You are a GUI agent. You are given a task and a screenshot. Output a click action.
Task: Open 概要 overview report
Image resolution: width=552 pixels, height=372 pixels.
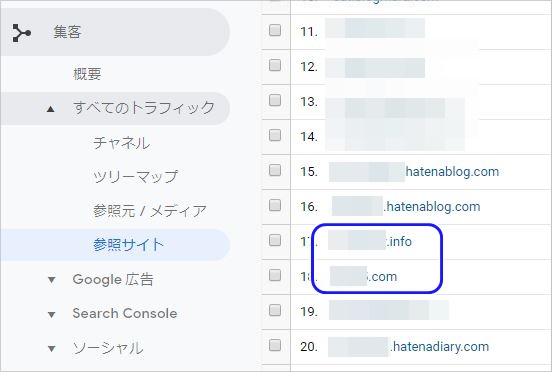(87, 74)
